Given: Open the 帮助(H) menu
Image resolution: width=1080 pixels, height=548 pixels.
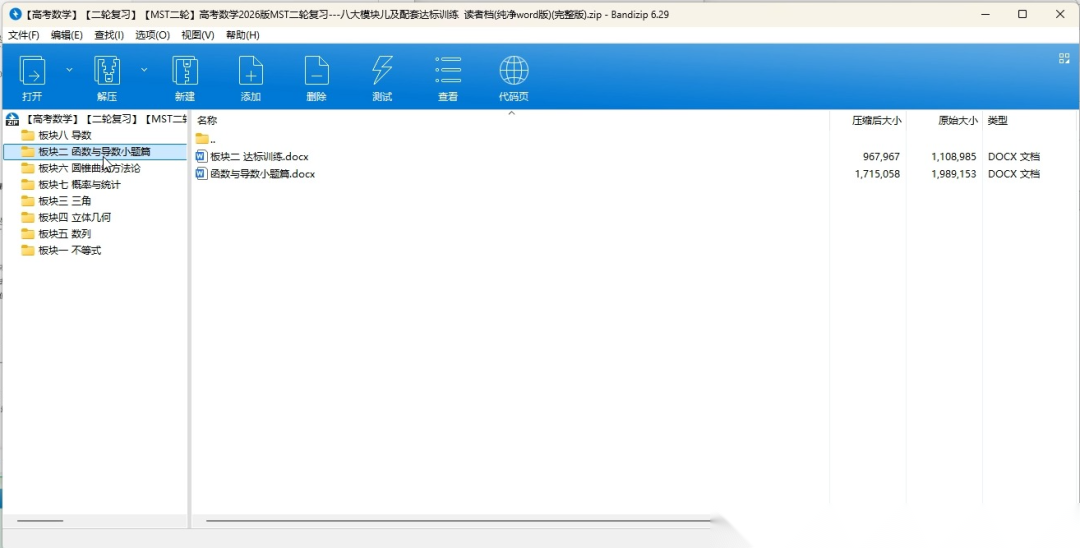Looking at the screenshot, I should click(242, 35).
